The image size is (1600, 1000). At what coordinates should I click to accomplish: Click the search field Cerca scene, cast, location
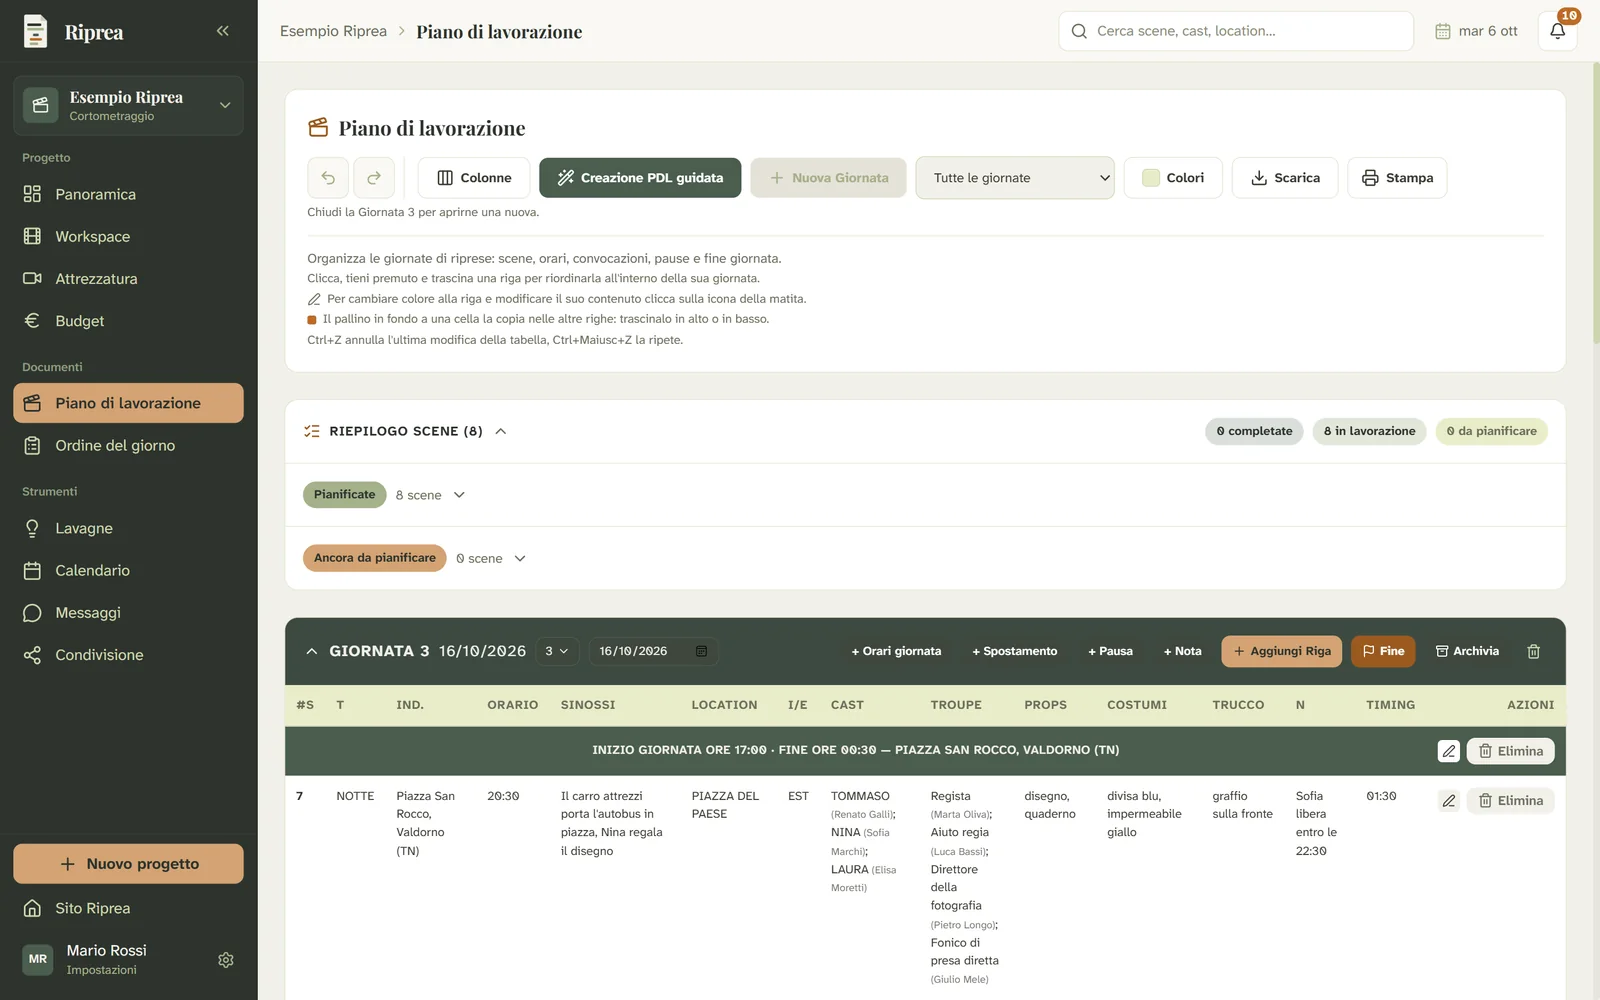click(x=1236, y=31)
